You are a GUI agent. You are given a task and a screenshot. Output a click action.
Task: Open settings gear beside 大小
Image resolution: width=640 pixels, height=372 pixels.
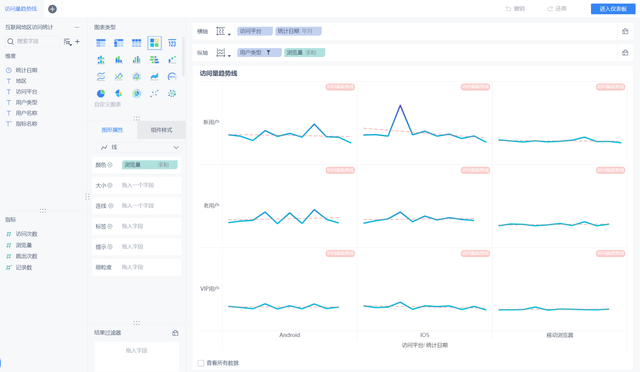[110, 185]
